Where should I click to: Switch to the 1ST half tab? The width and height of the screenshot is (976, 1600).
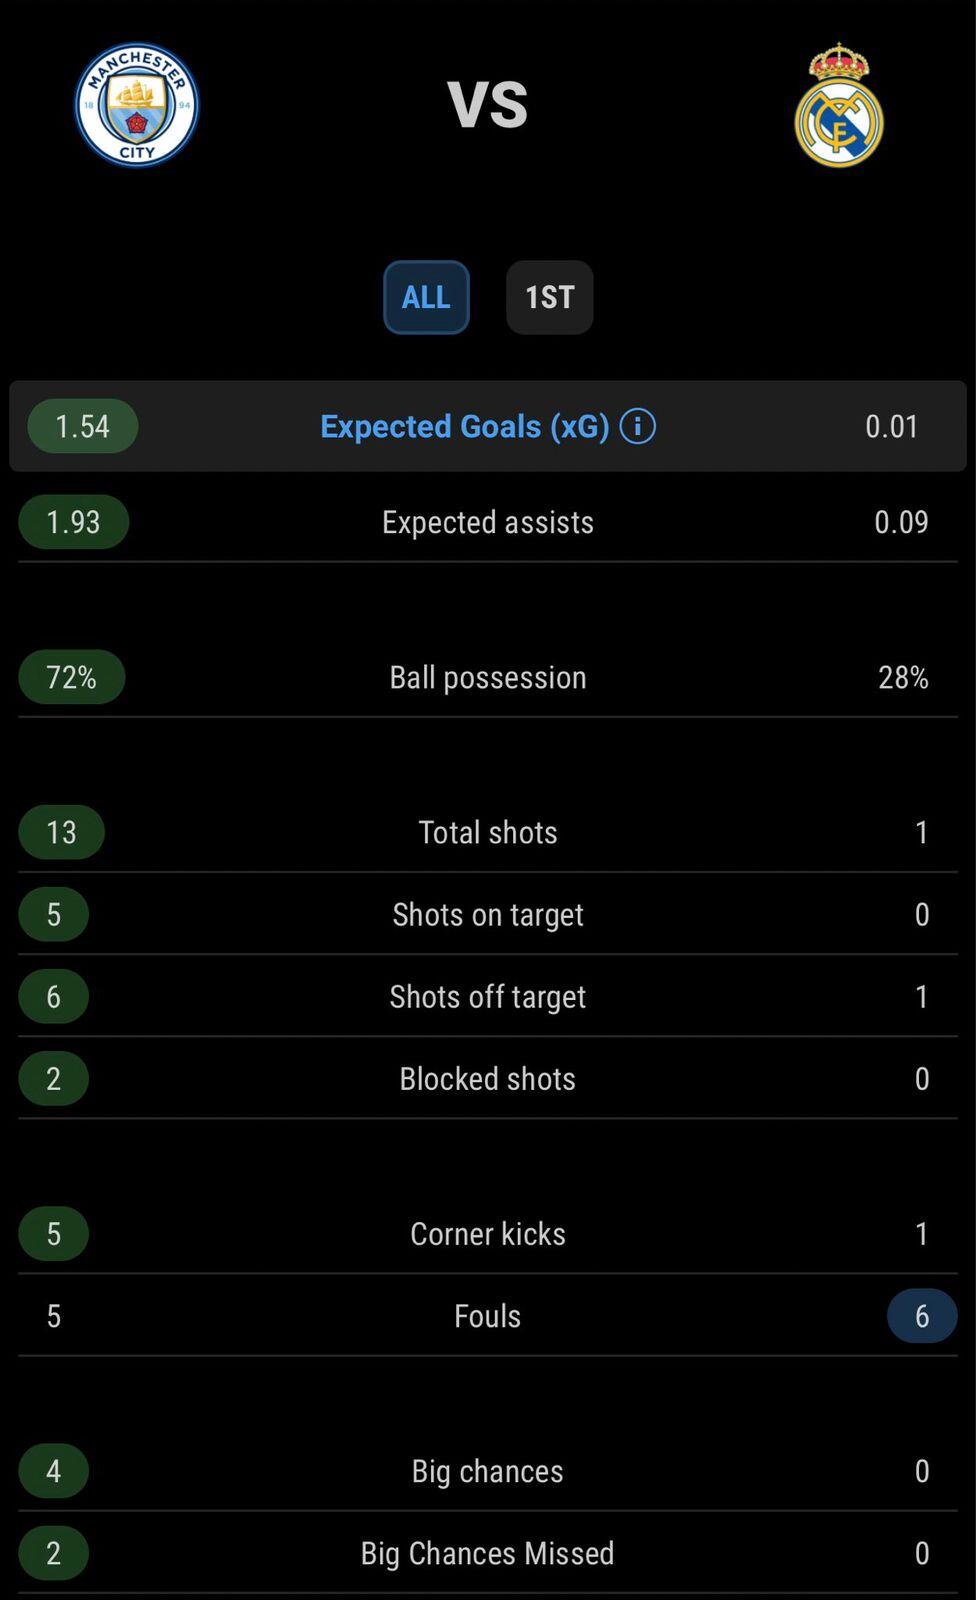(550, 297)
